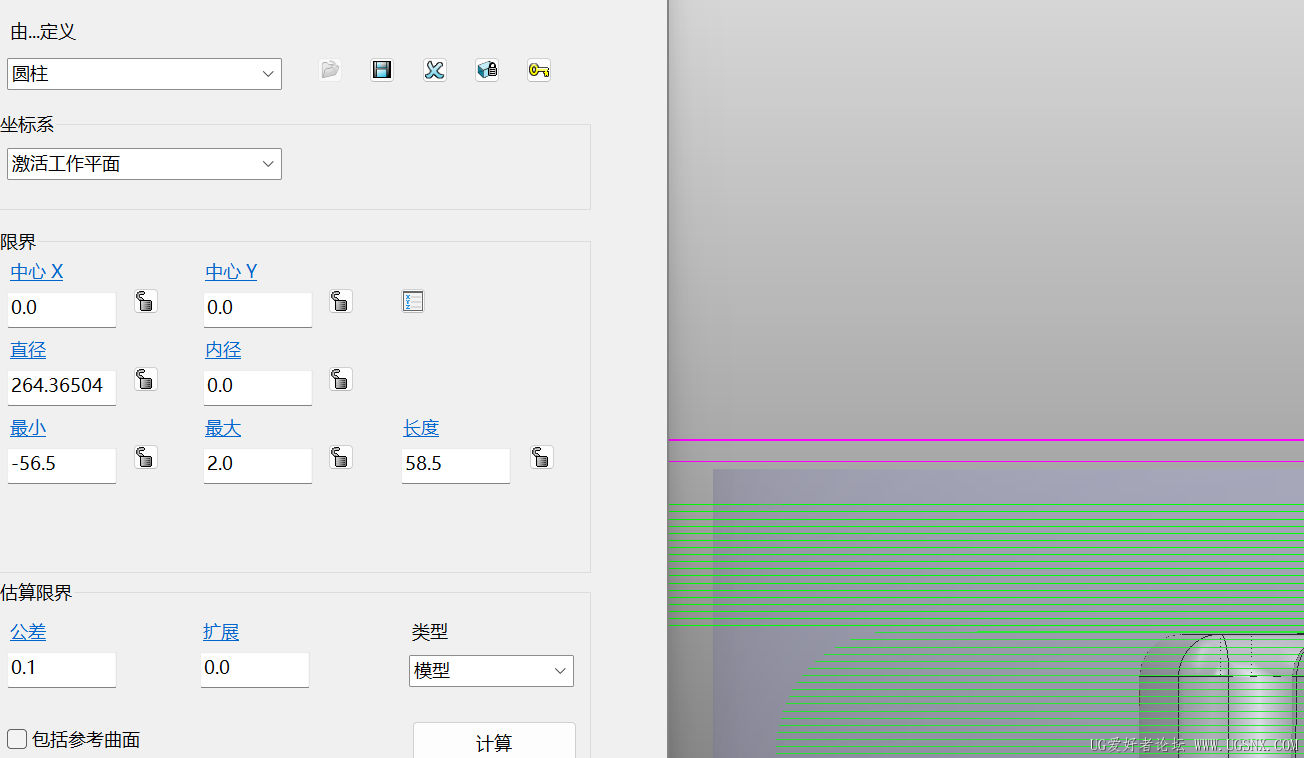
Task: Click the 直径 link label
Action: click(28, 350)
